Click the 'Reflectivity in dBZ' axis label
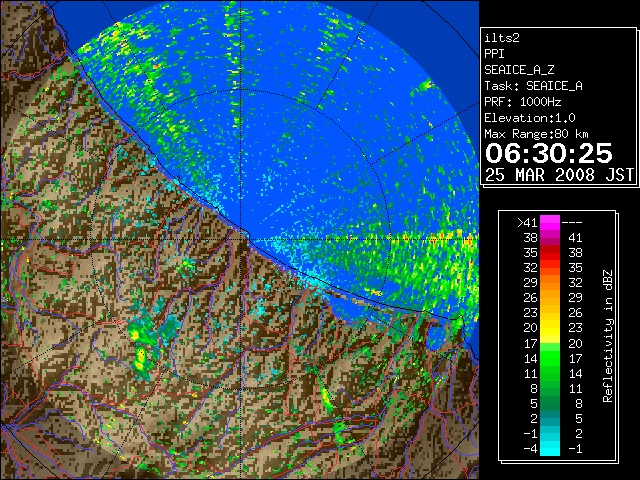 pos(608,336)
